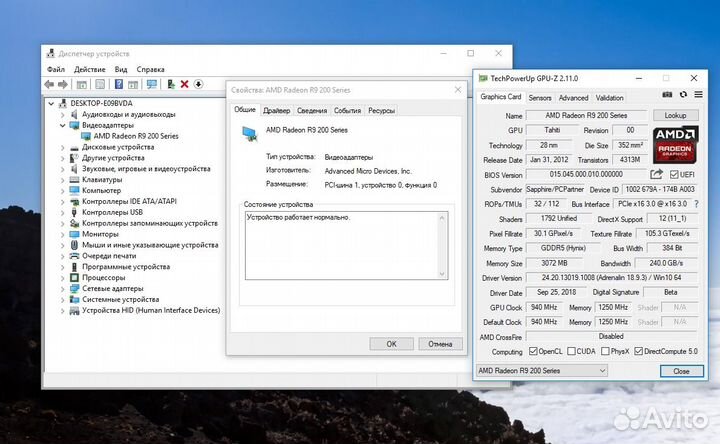Collapse the Видеоадаптеры tree node
720x444 pixels.
tap(62, 125)
